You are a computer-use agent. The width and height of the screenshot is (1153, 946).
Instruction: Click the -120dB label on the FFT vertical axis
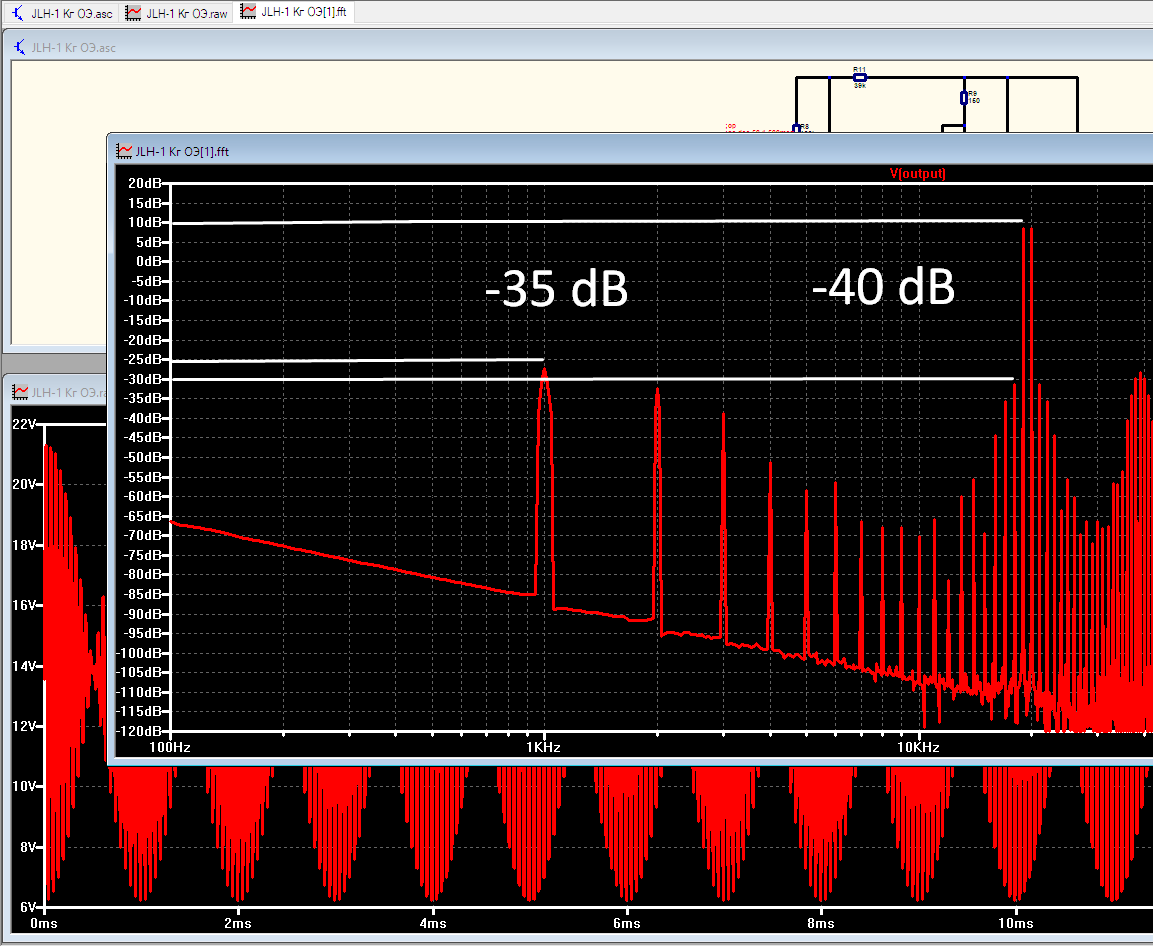(x=139, y=730)
